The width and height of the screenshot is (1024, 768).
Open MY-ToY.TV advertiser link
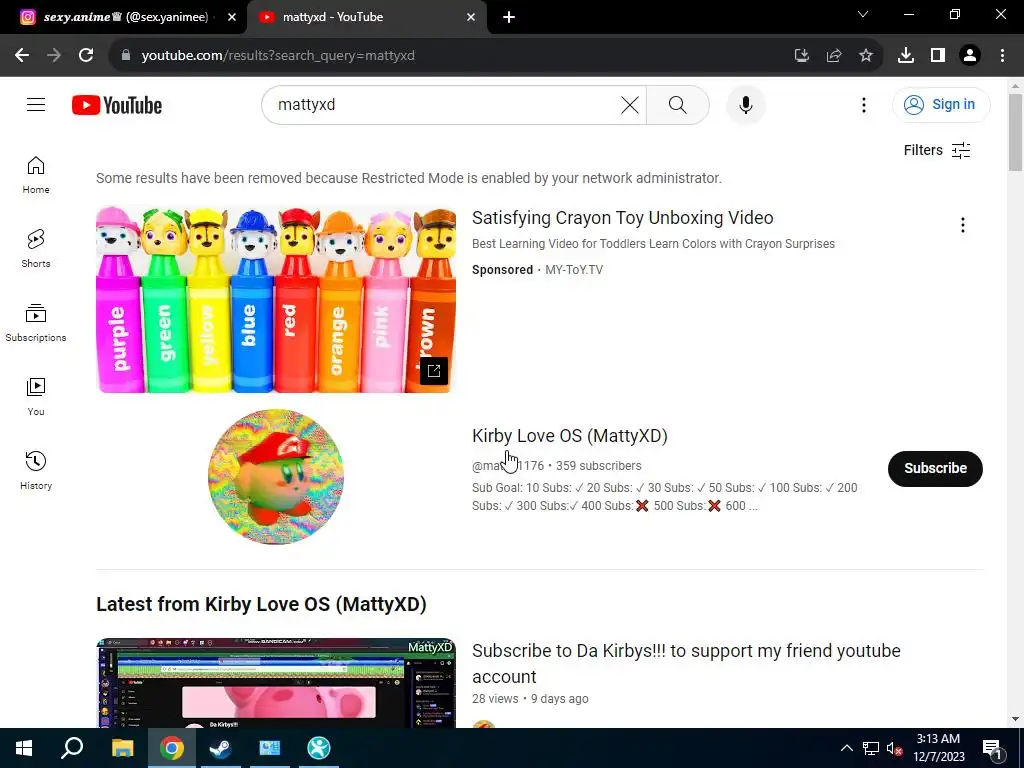click(574, 270)
